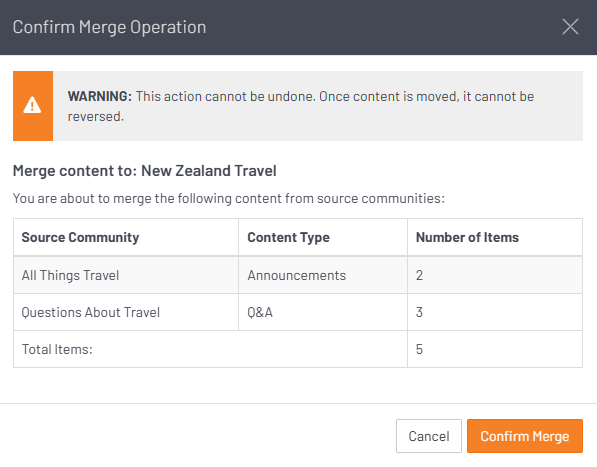Click the orange warning triangle icon
Image resolution: width=597 pixels, height=467 pixels.
[32, 105]
